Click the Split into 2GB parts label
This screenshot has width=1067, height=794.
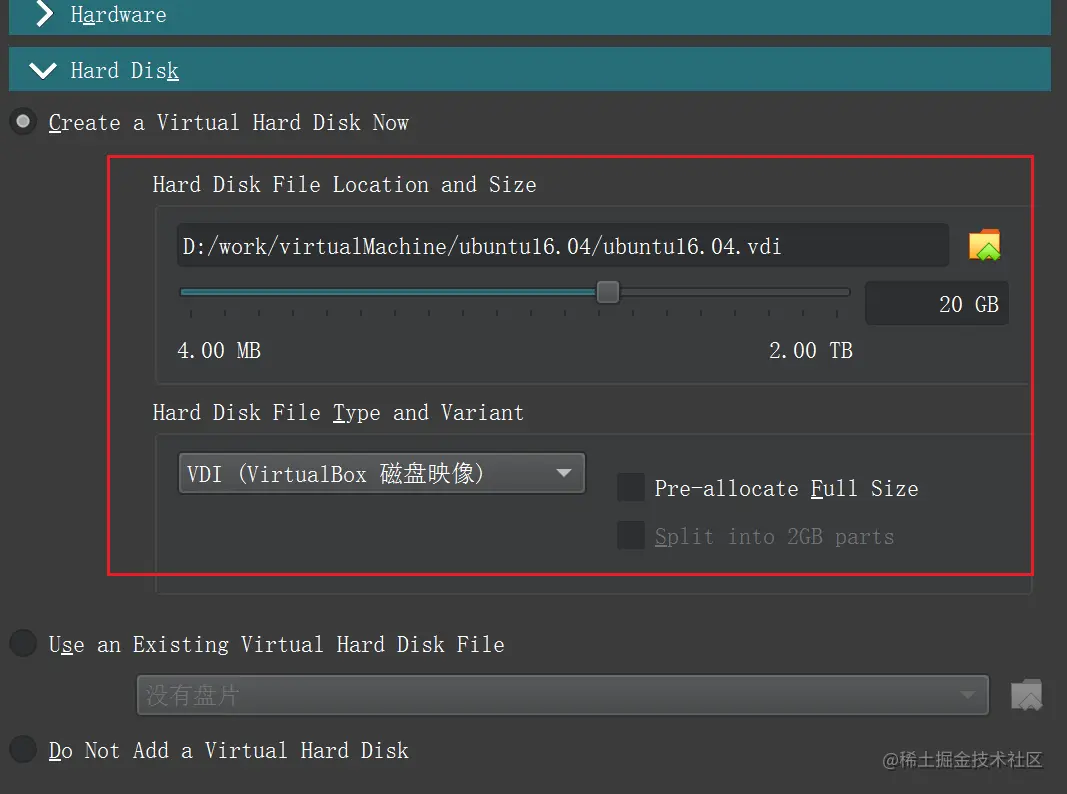[x=774, y=537]
